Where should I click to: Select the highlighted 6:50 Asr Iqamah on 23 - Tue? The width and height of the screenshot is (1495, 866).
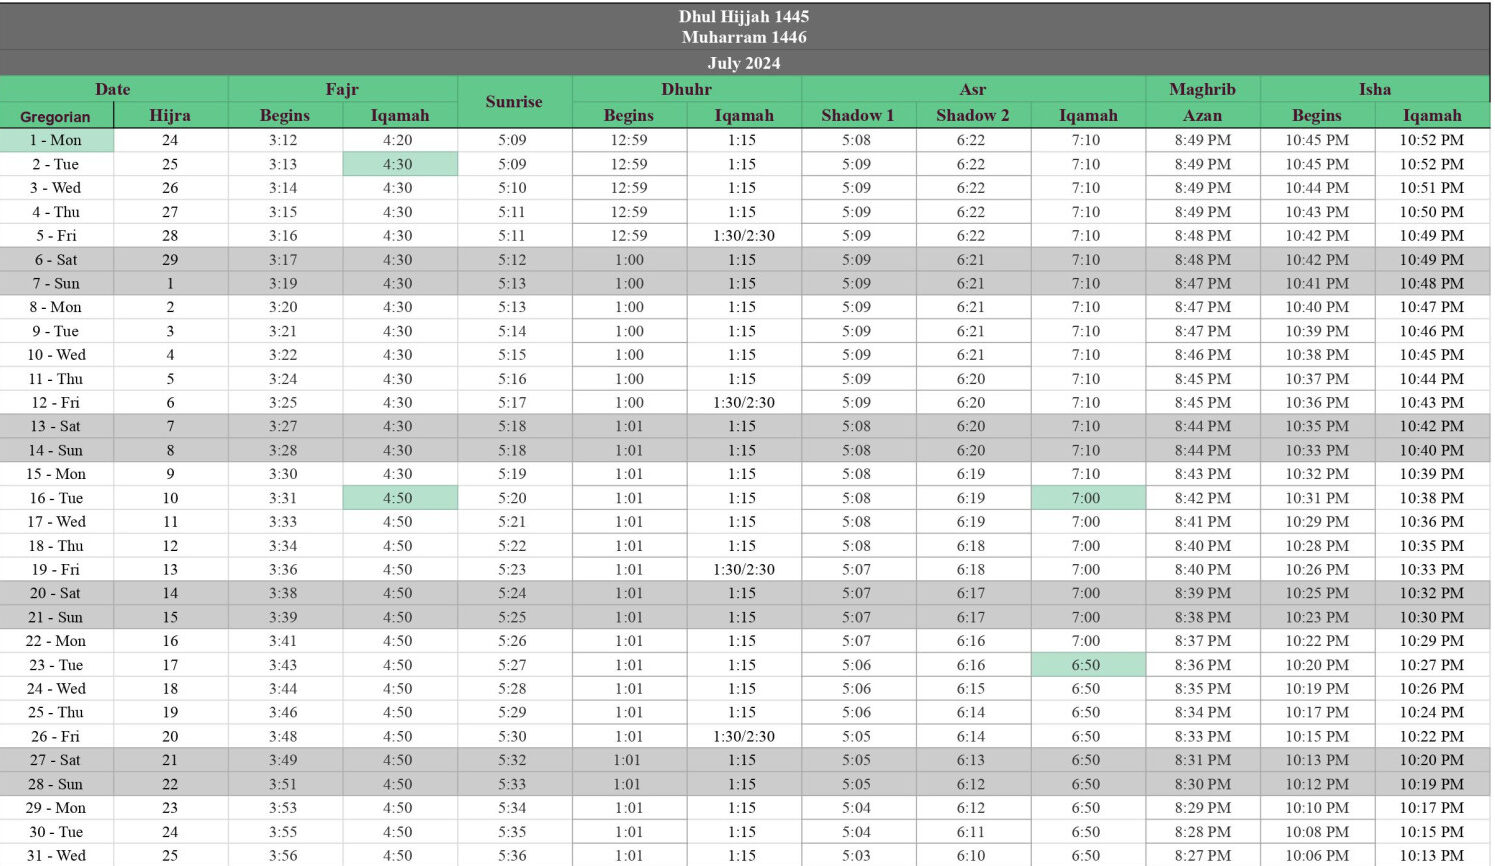1088,665
